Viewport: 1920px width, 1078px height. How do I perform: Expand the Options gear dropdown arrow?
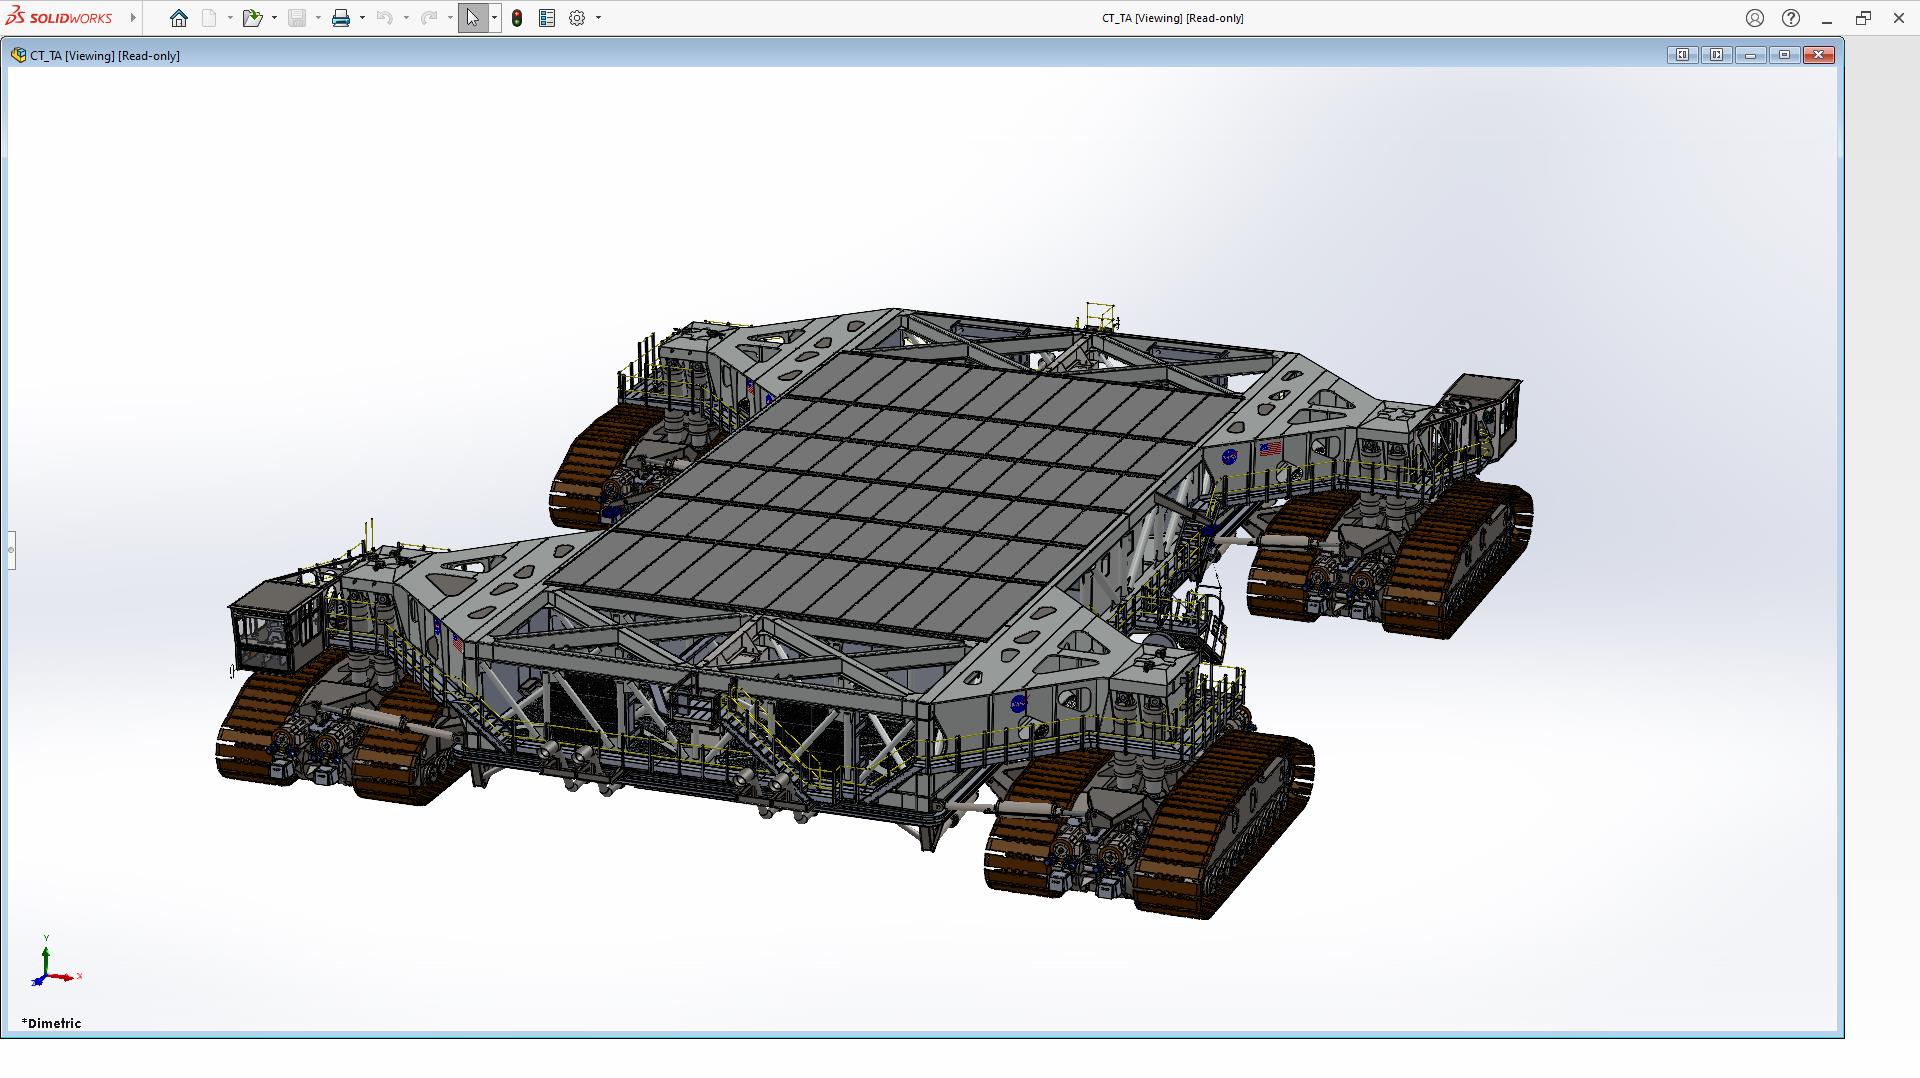coord(598,18)
